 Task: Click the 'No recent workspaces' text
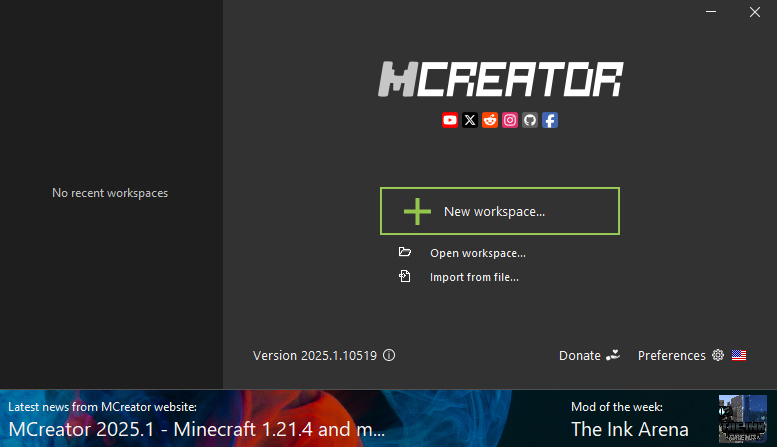[x=110, y=193]
